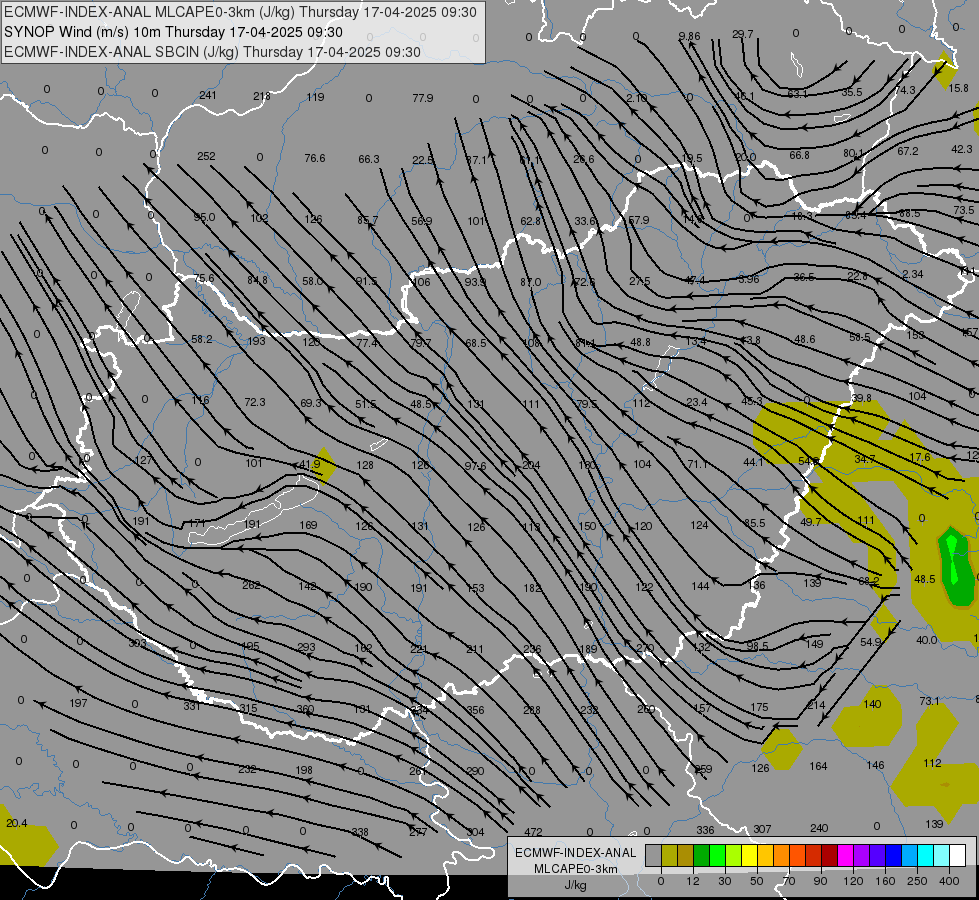The width and height of the screenshot is (979, 900).
Task: Click the 241 value on map
Action: (x=208, y=95)
